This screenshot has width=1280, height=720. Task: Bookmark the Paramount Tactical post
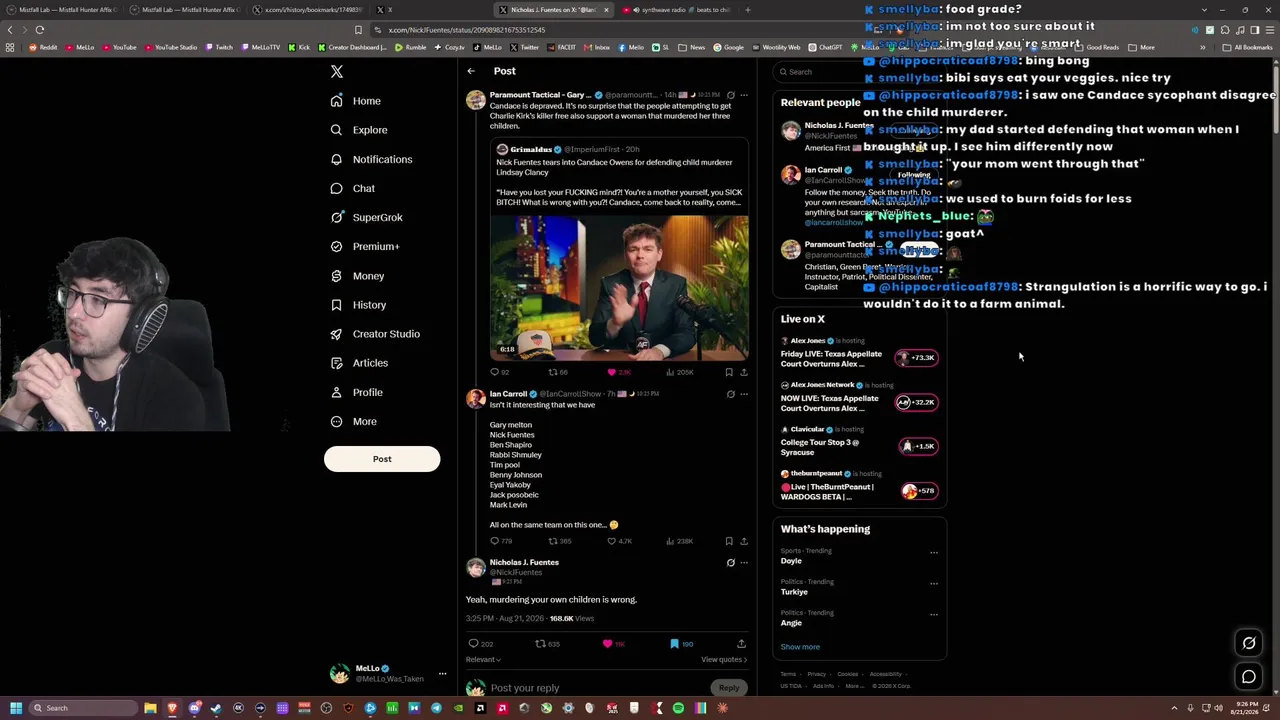click(729, 372)
